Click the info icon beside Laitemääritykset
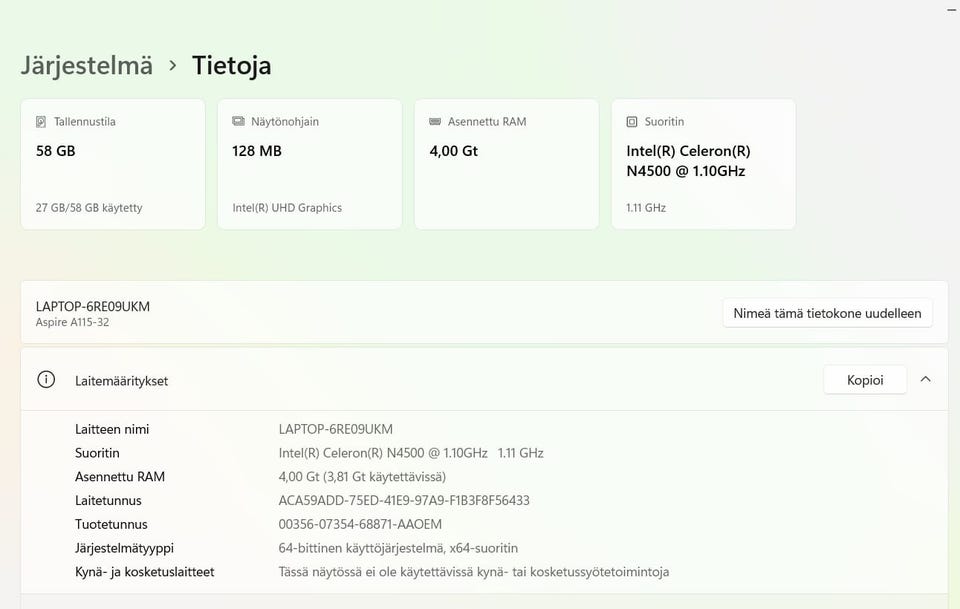 (x=46, y=380)
